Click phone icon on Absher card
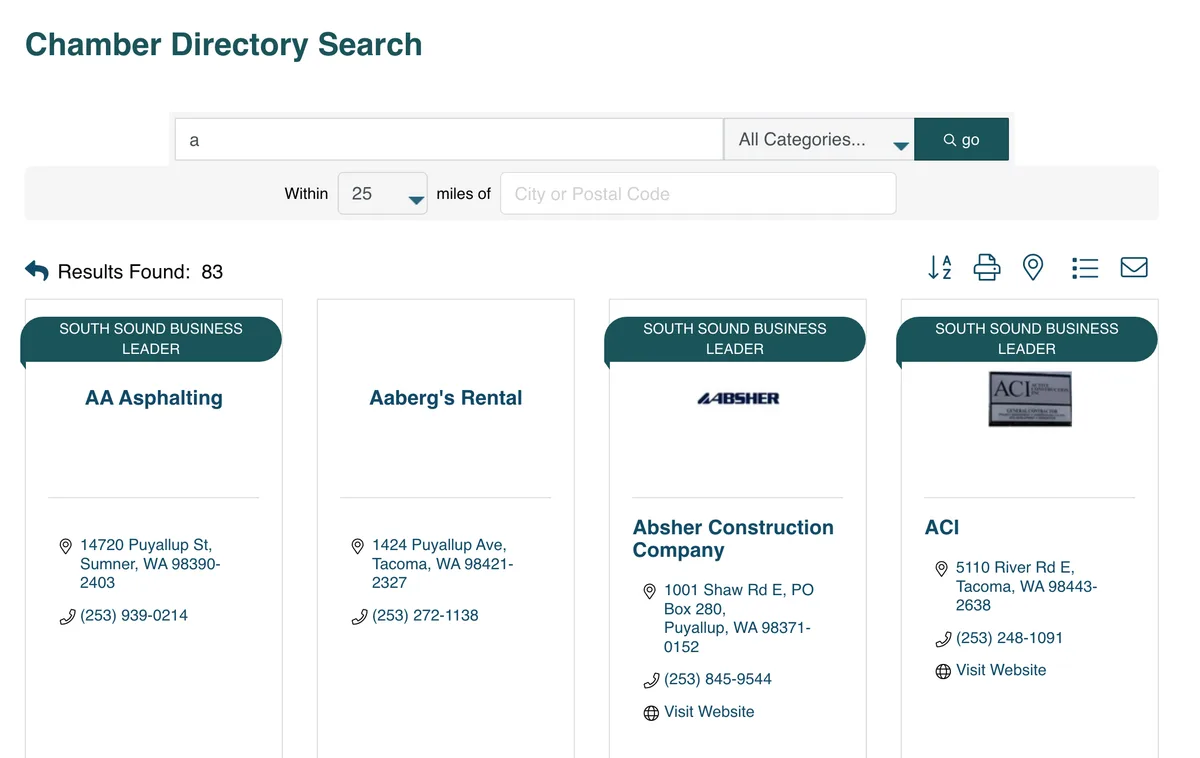 pyautogui.click(x=651, y=681)
